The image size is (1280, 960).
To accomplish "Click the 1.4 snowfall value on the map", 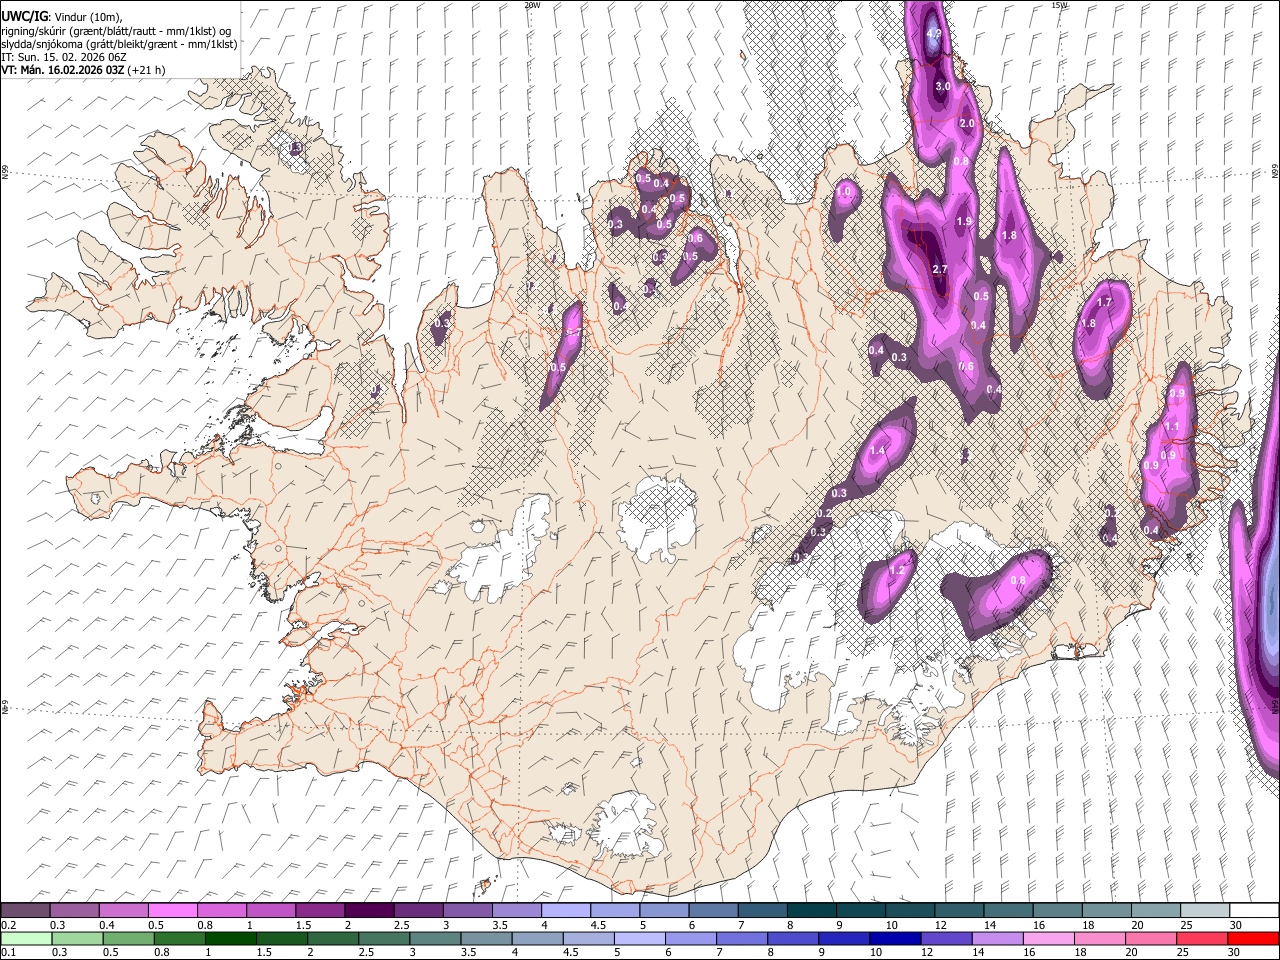I will pyautogui.click(x=878, y=452).
